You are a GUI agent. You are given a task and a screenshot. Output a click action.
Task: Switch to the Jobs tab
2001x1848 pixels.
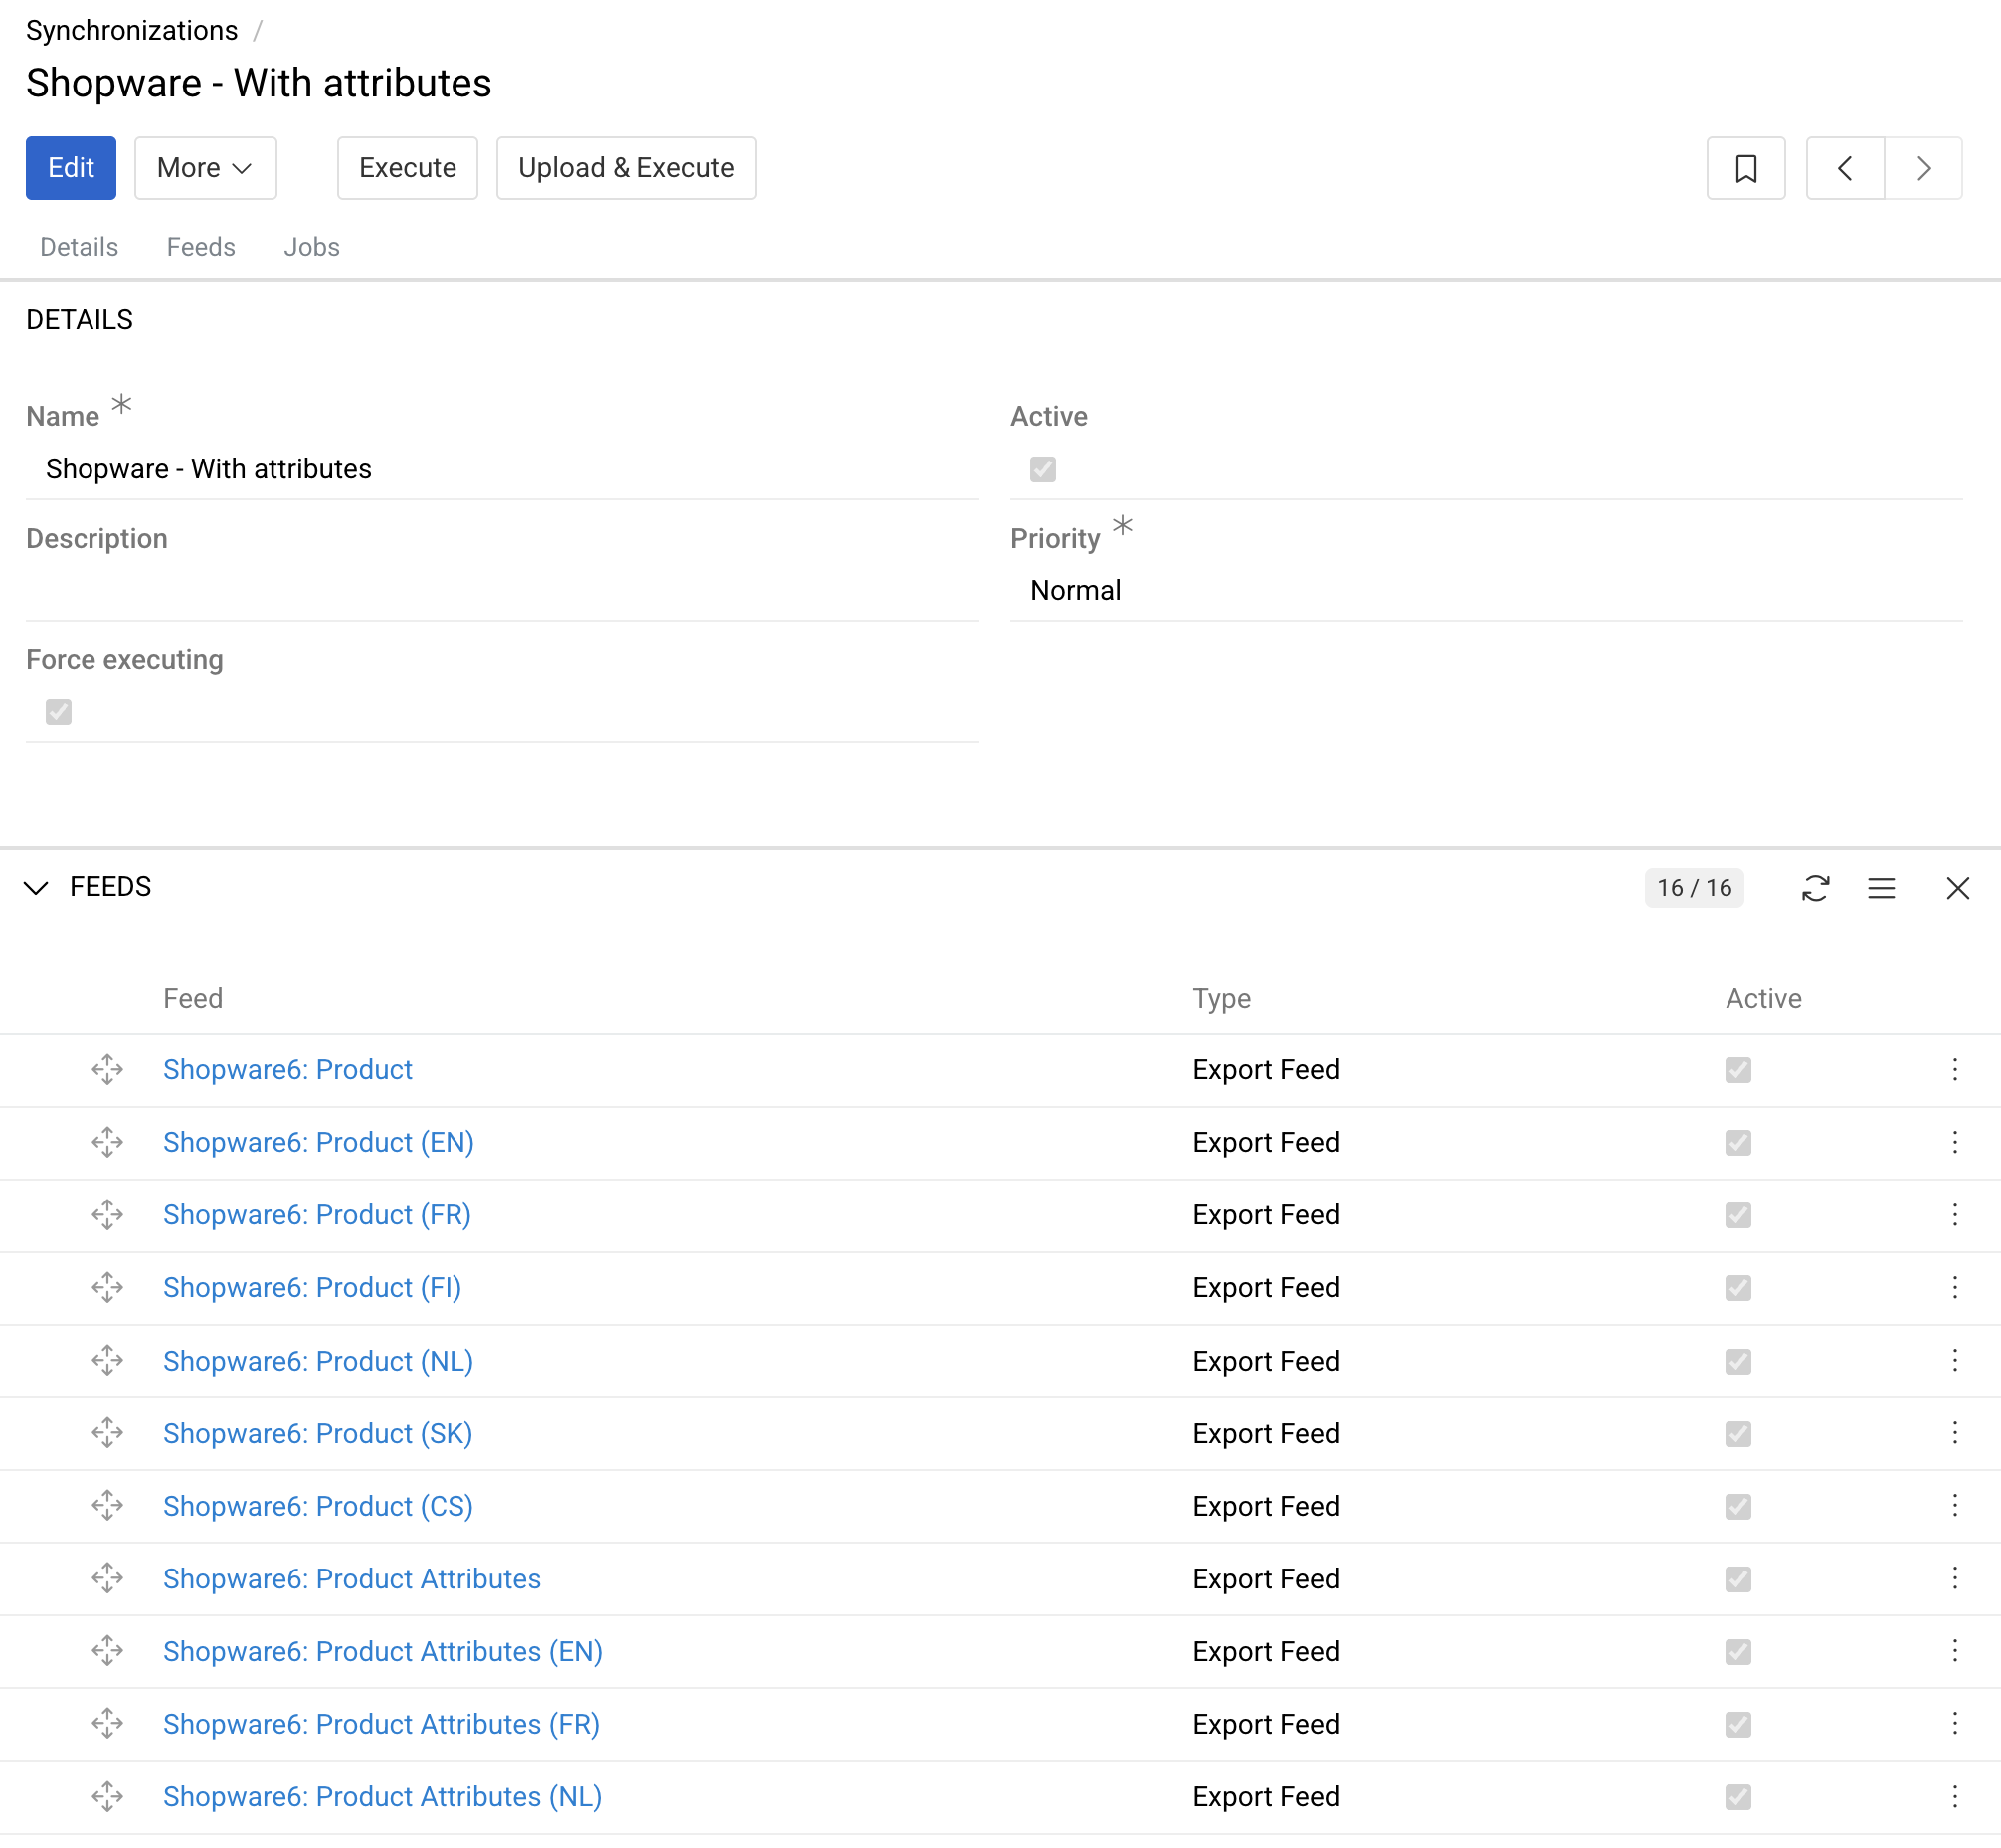click(x=312, y=247)
